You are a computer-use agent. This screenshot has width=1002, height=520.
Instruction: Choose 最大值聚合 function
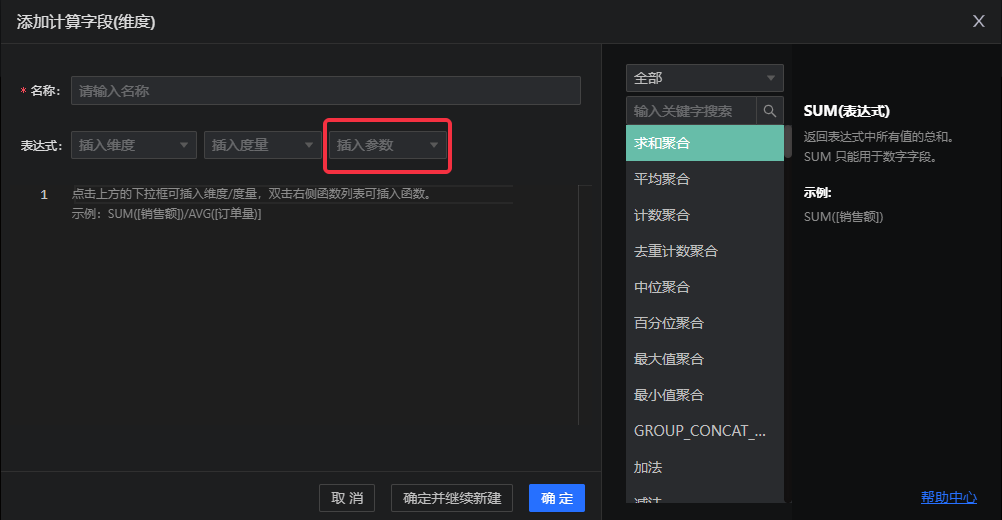tap(704, 359)
